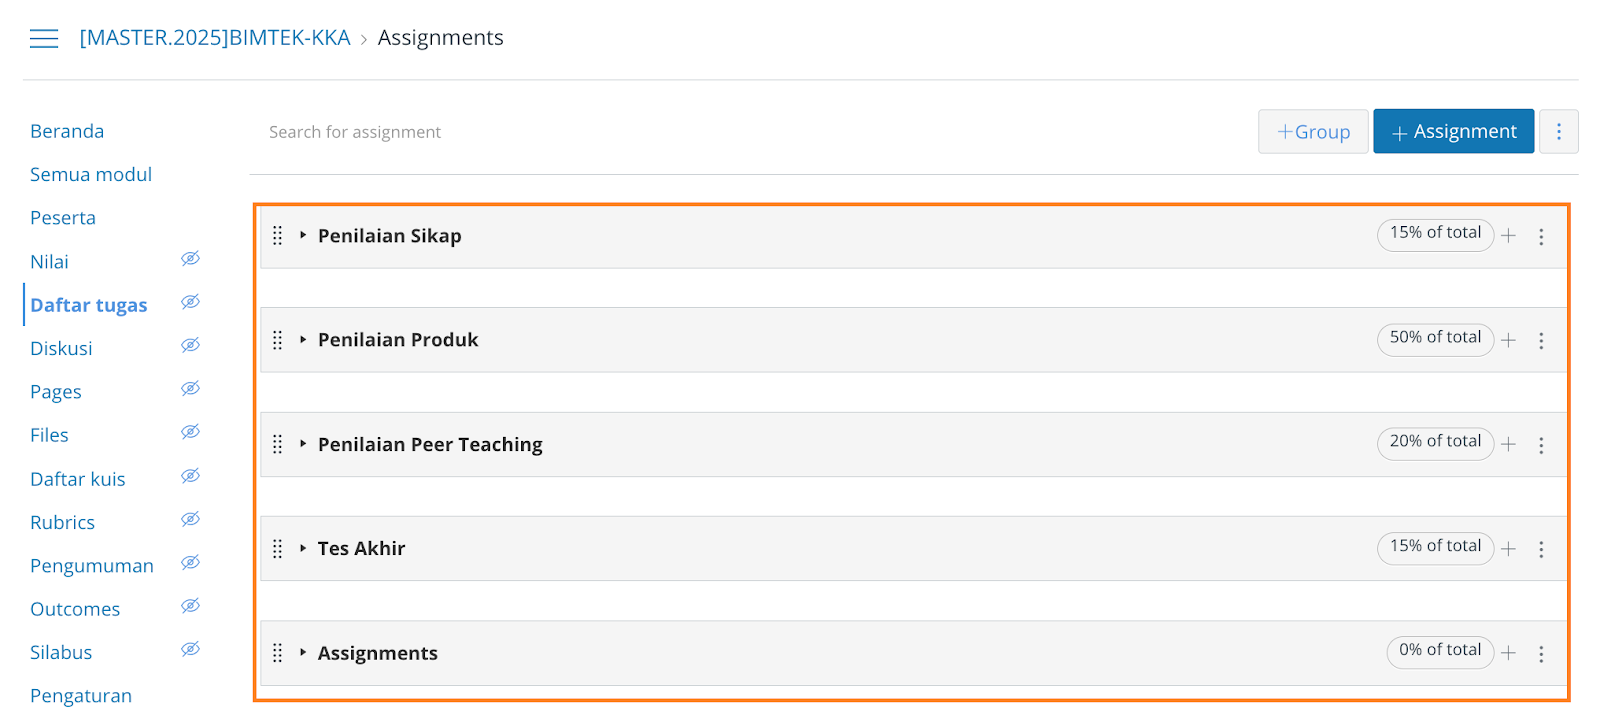This screenshot has width=1600, height=726.
Task: Click the +Group button
Action: coord(1313,132)
